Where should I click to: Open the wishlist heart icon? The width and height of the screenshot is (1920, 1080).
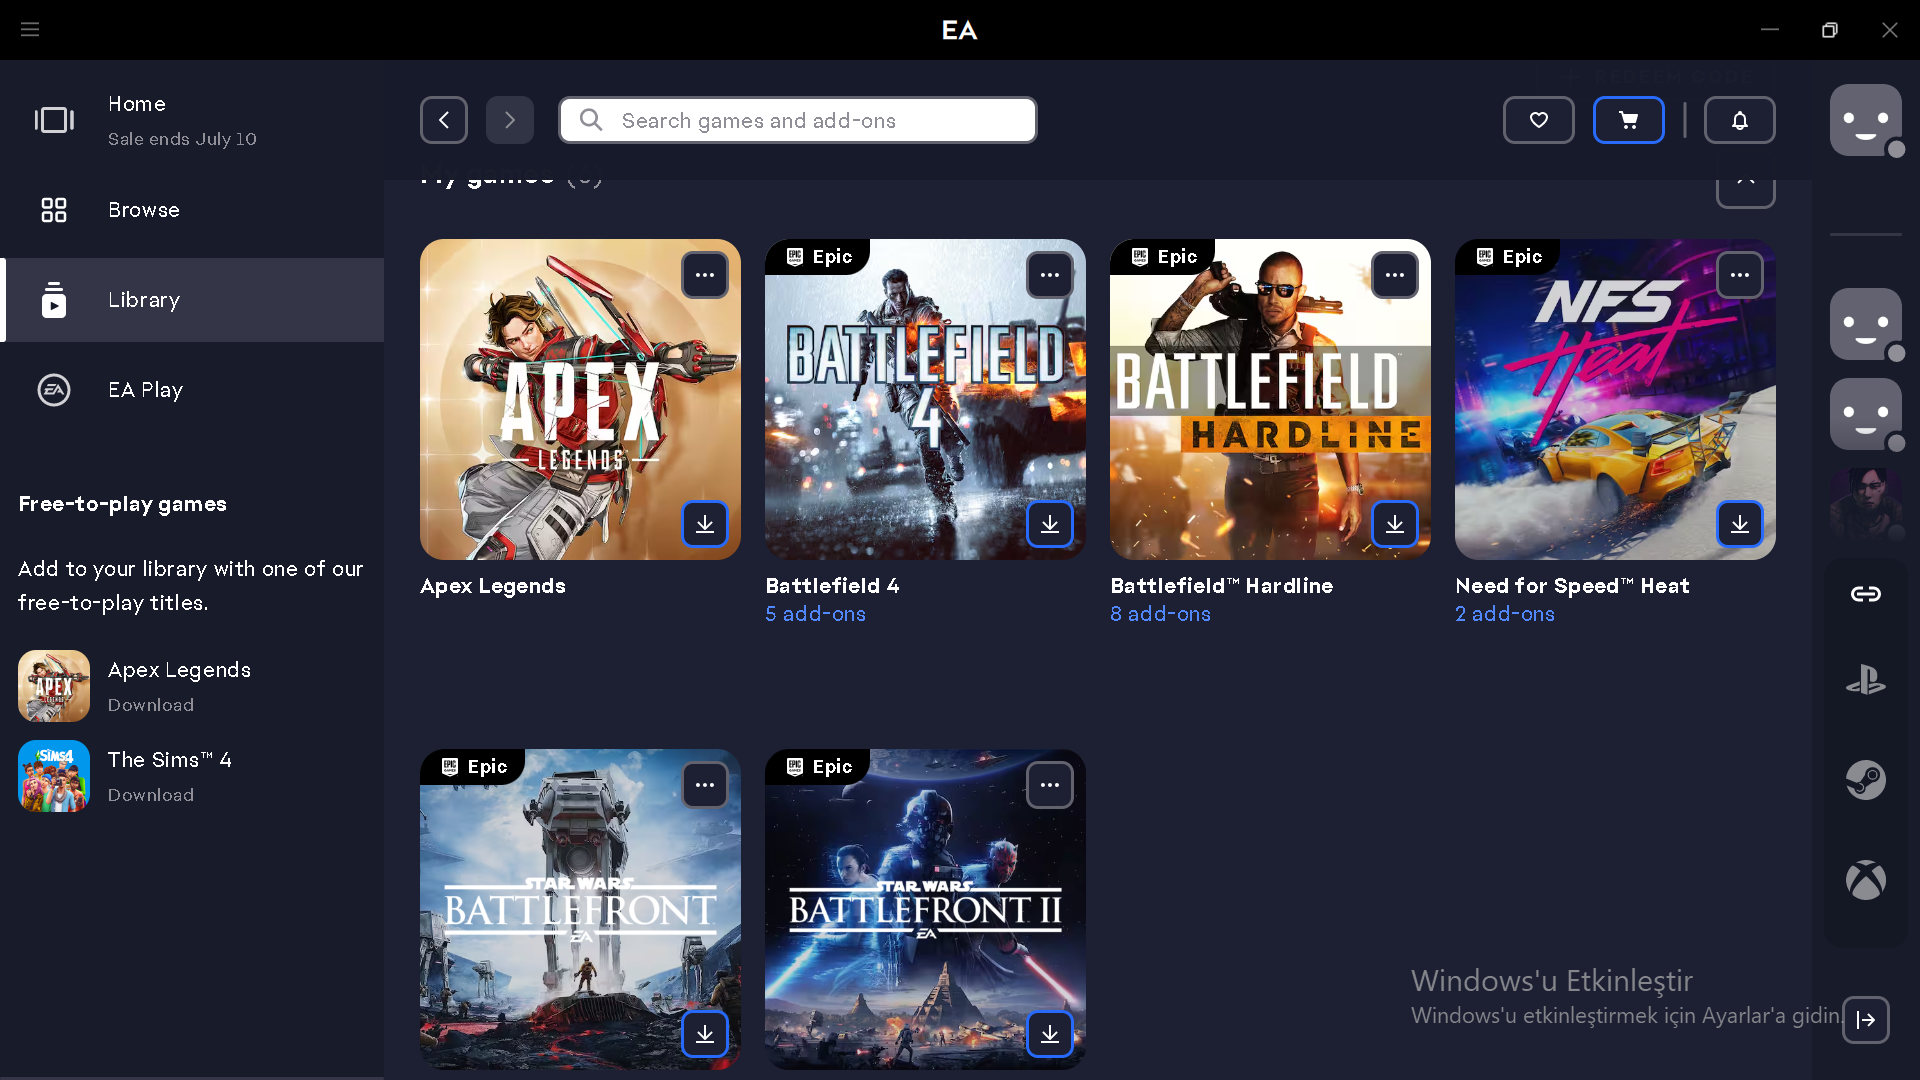coord(1539,120)
